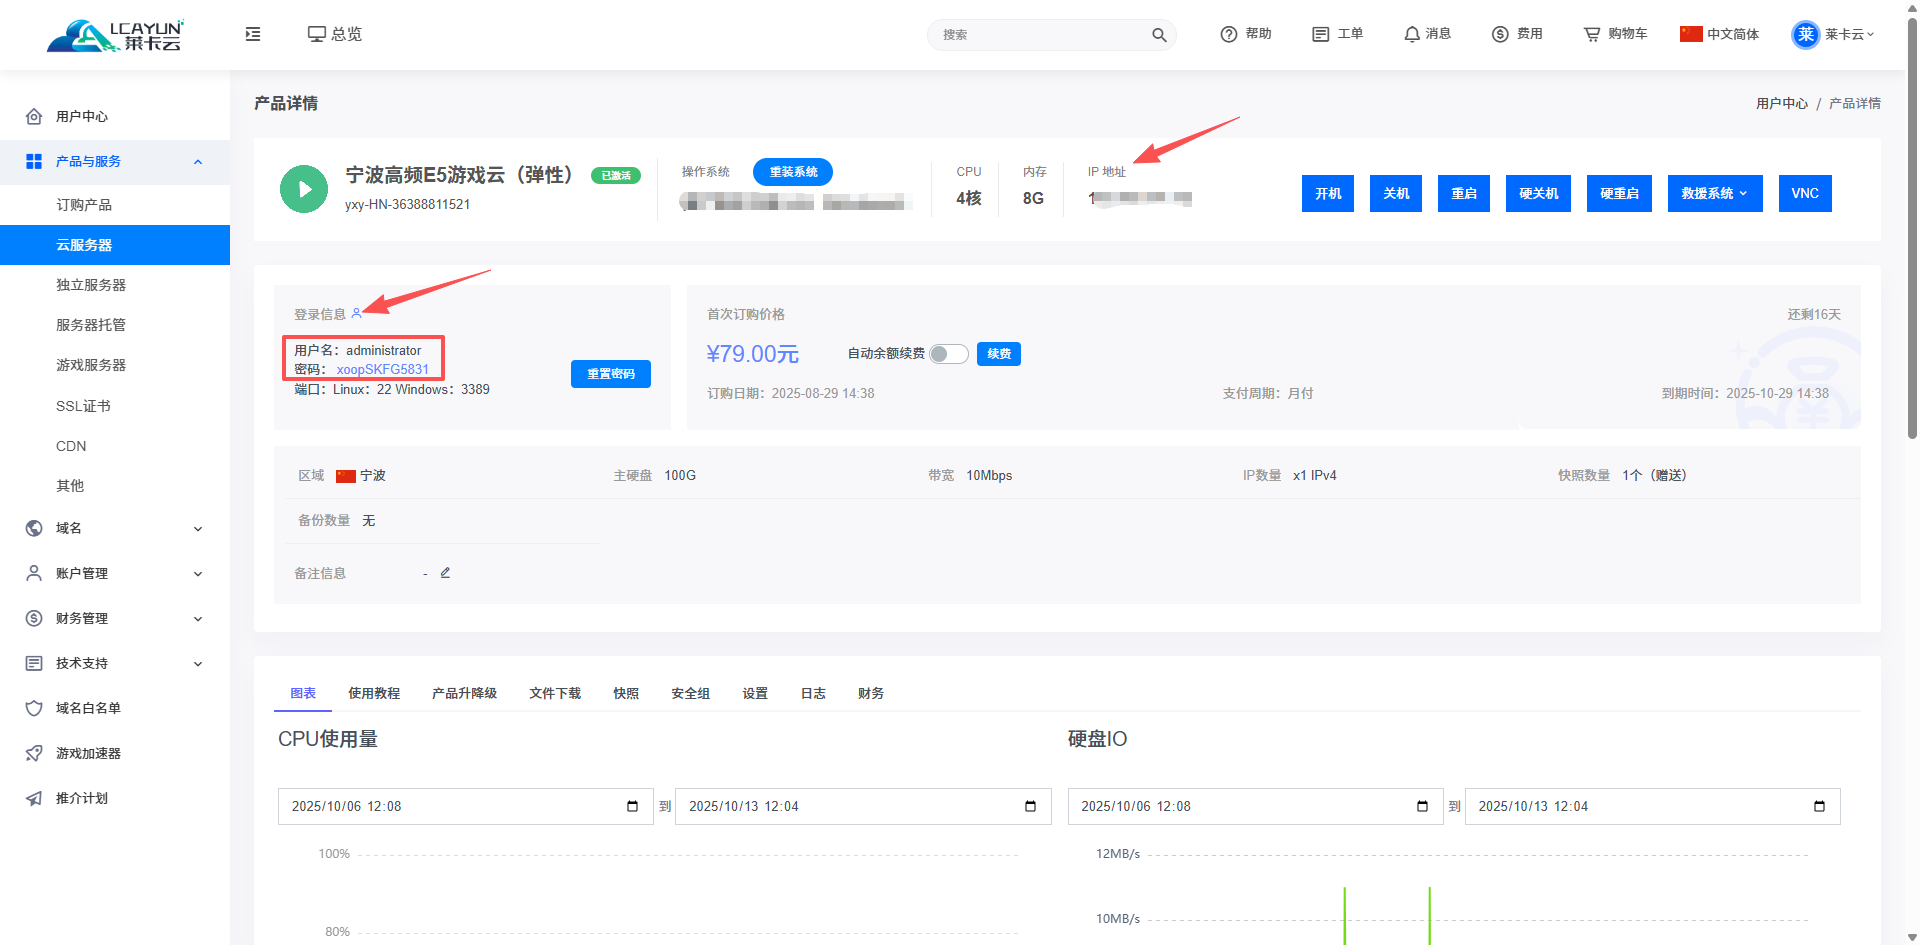Click the green play status icon
1920x945 pixels.
[304, 189]
